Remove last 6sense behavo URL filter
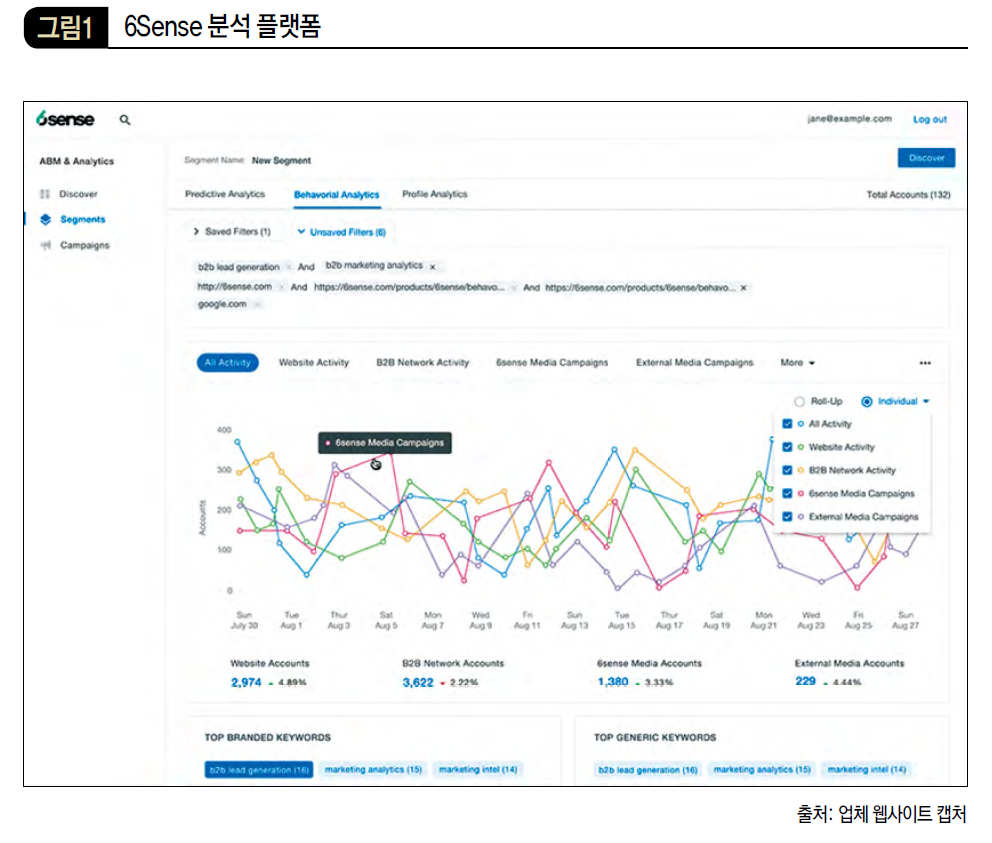 (x=744, y=288)
